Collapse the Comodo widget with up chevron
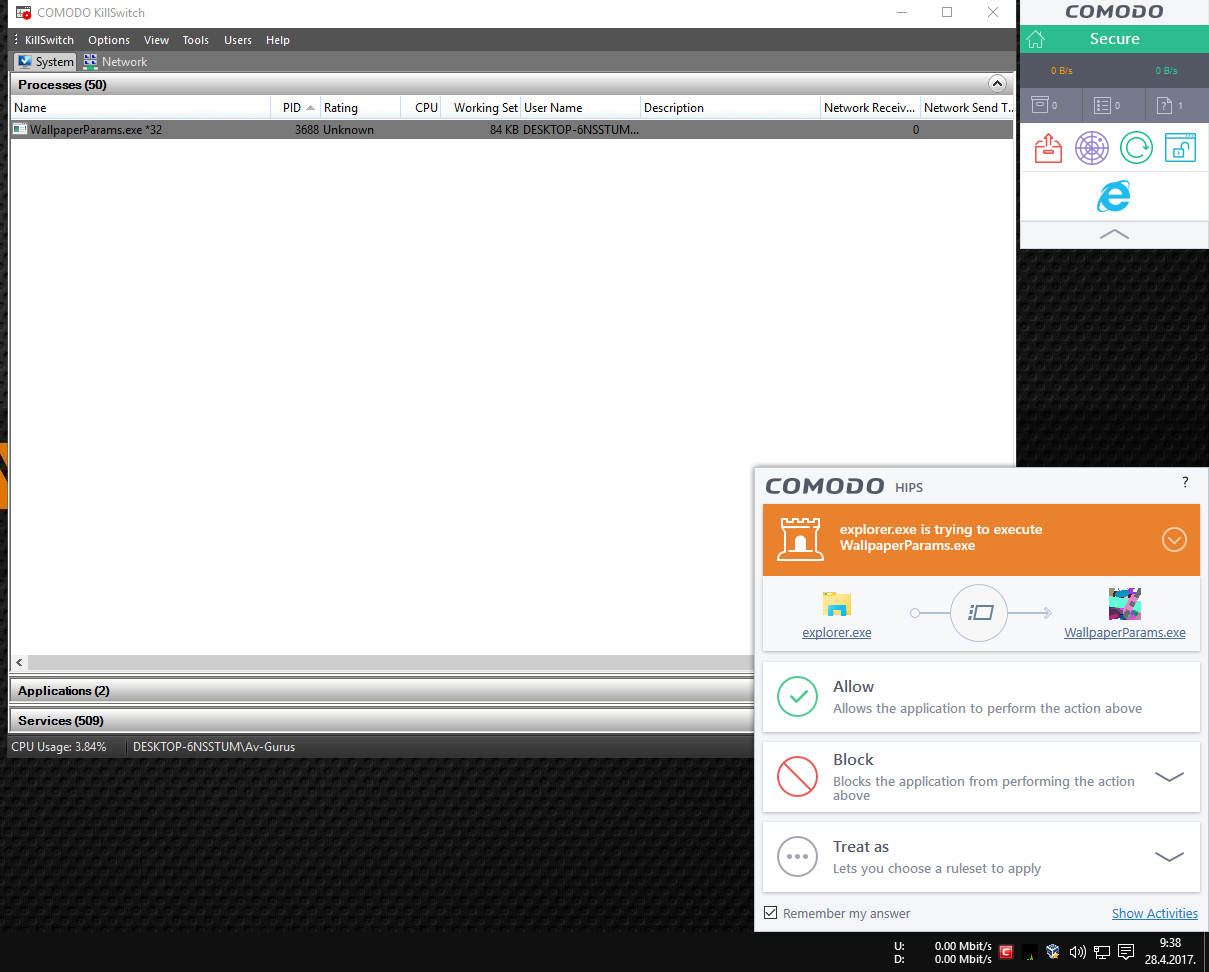 click(1114, 234)
